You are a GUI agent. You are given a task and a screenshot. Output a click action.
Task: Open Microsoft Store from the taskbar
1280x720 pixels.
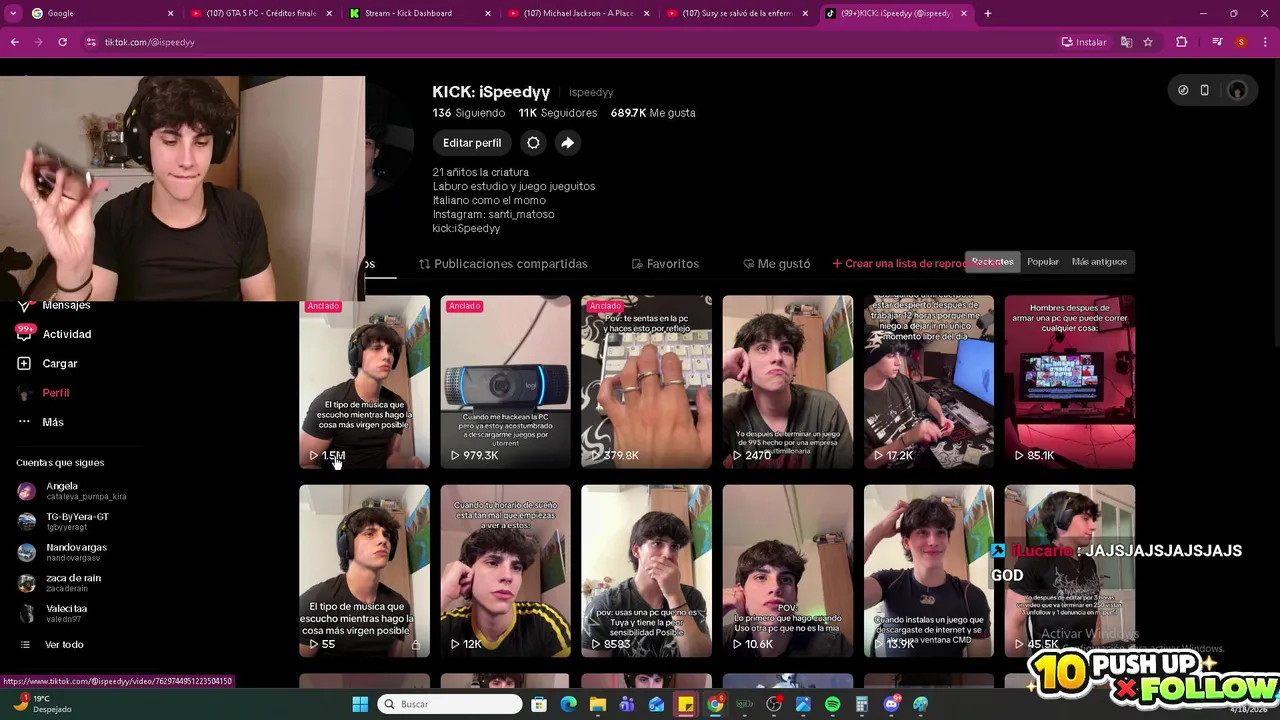click(540, 704)
